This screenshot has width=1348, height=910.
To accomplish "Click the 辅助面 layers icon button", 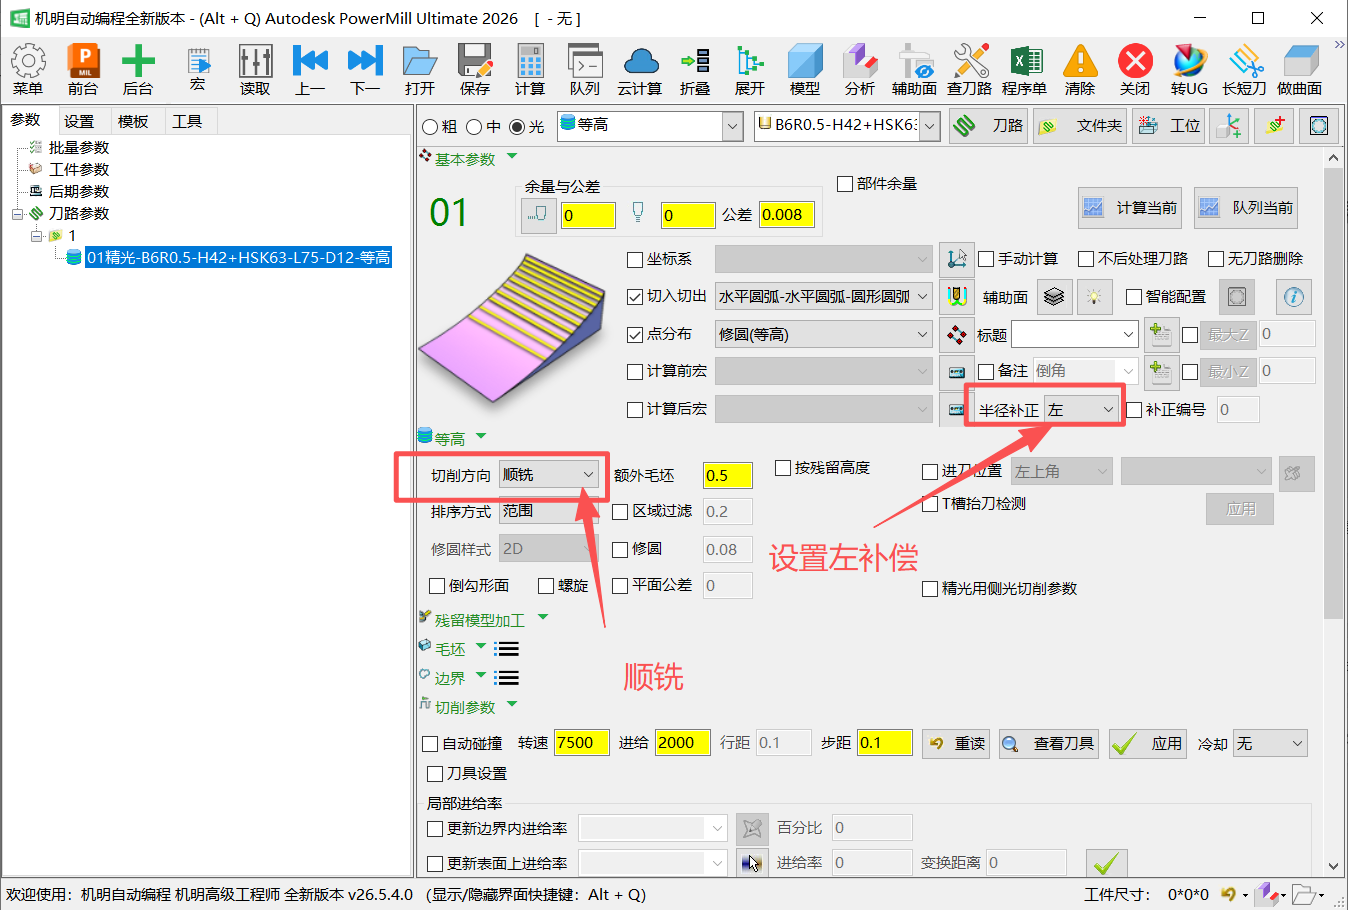I will point(1054,297).
